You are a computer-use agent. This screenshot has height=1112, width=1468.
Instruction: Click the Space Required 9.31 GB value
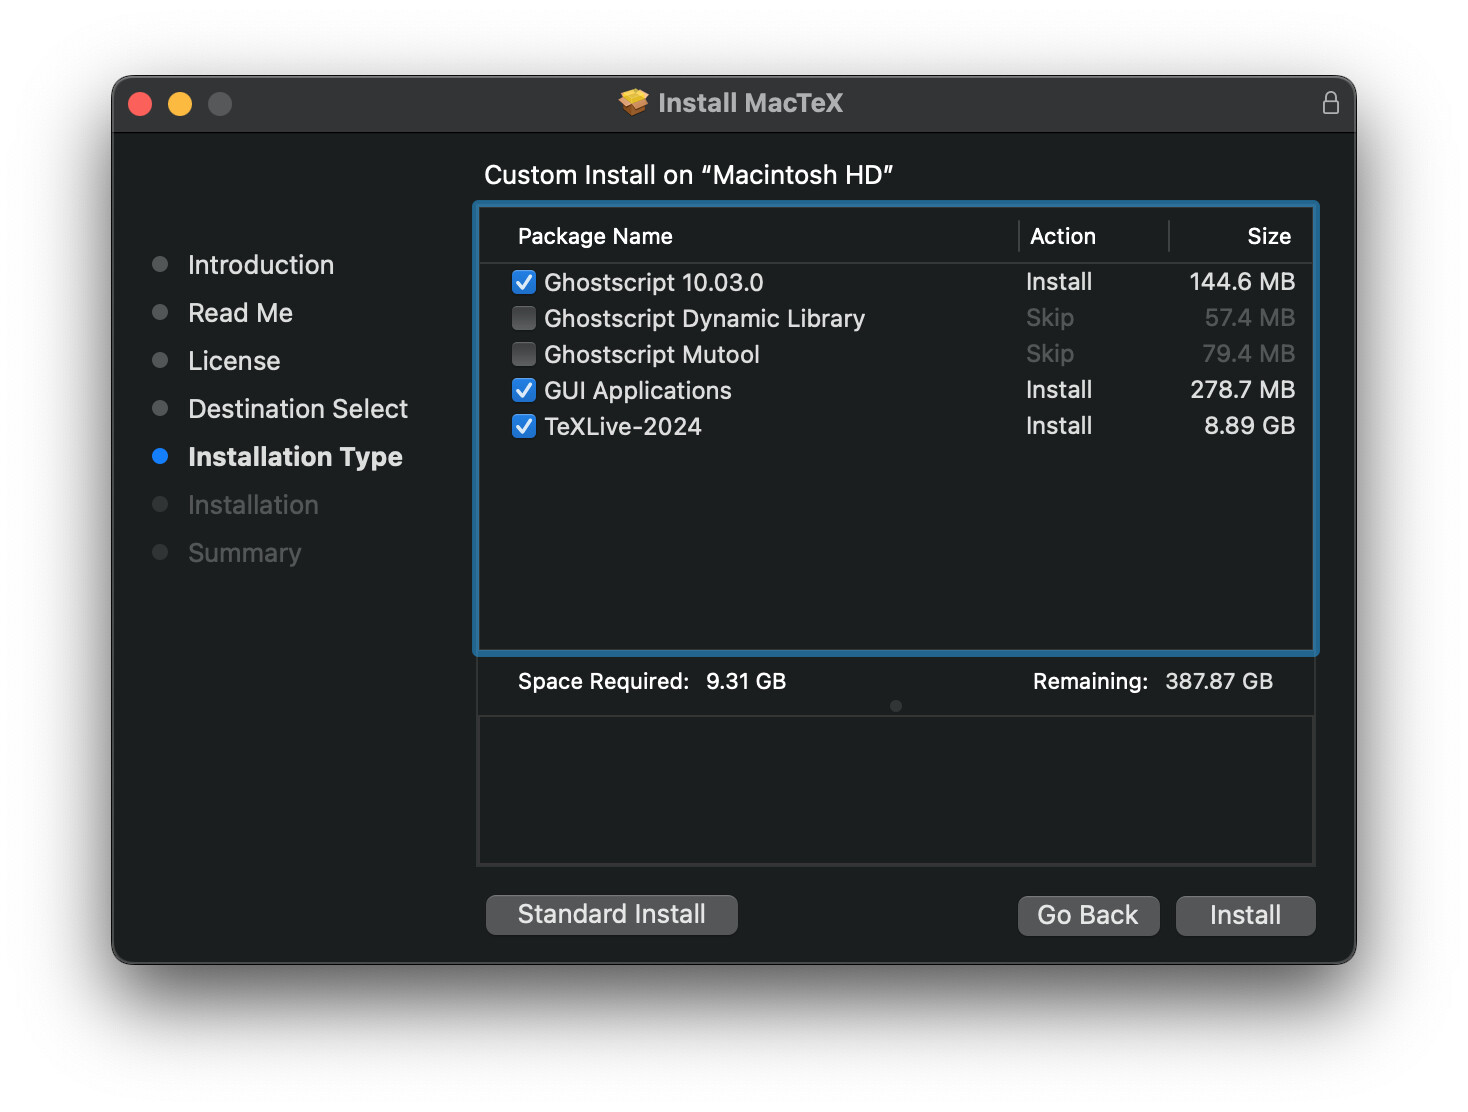(x=746, y=681)
